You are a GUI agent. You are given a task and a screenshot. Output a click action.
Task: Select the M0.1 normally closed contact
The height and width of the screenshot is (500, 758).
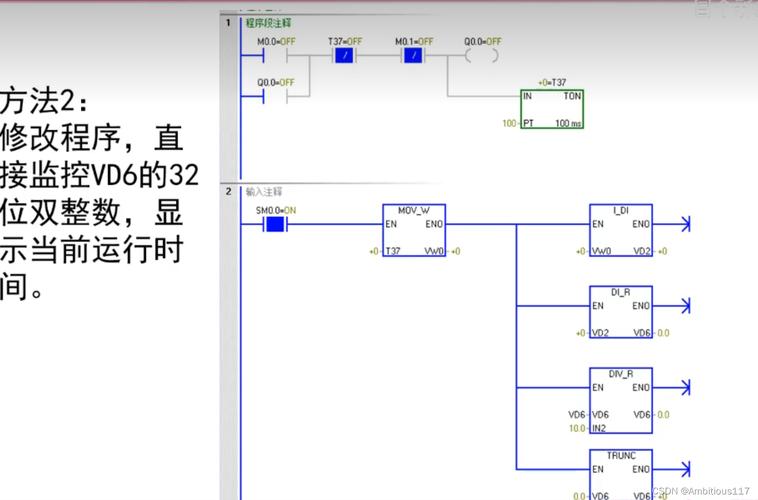[413, 56]
